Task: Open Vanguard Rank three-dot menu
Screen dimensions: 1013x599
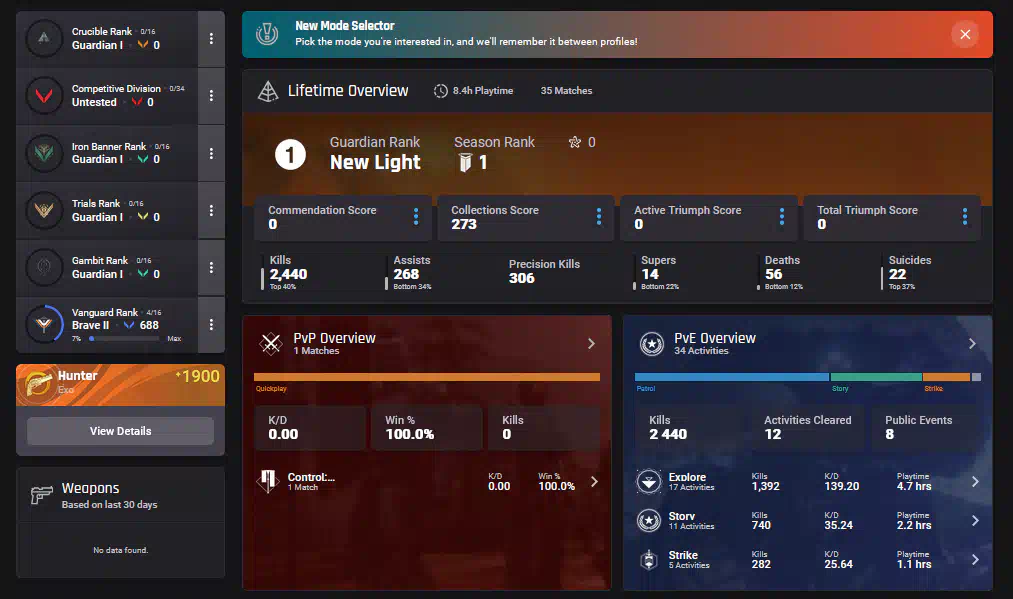Action: [x=211, y=324]
